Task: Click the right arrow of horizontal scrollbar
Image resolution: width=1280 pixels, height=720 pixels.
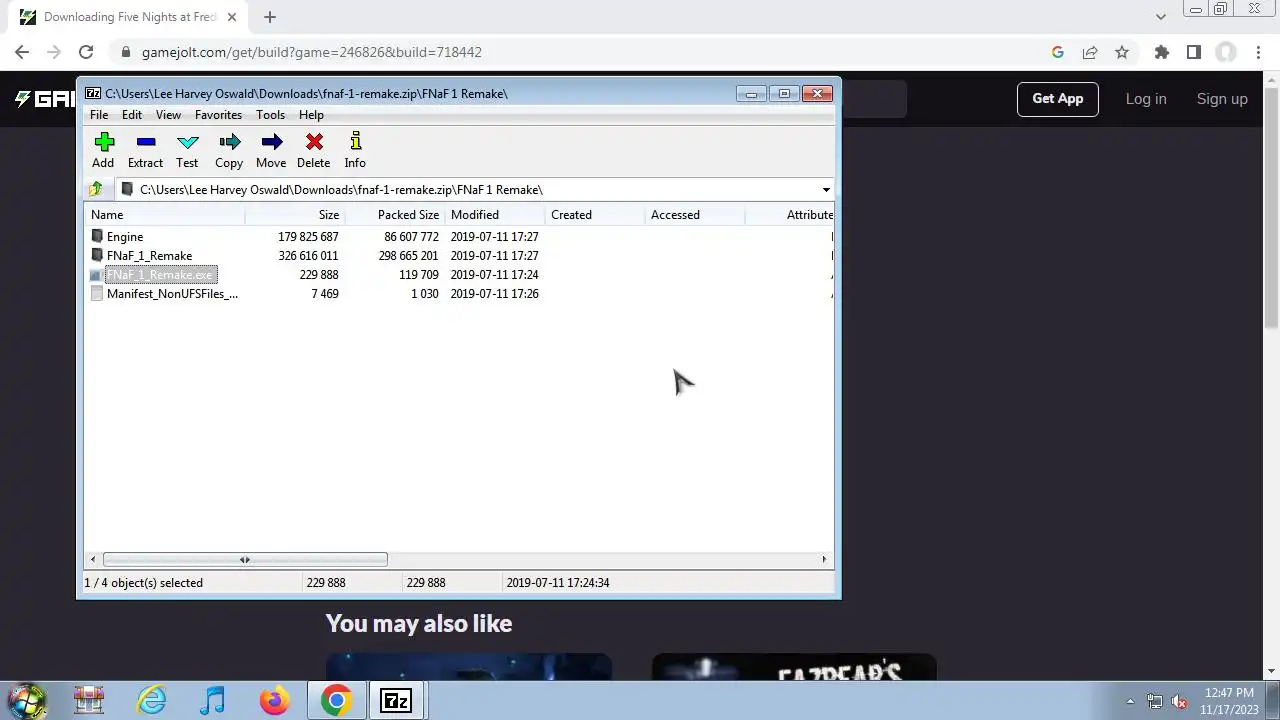Action: (x=825, y=560)
